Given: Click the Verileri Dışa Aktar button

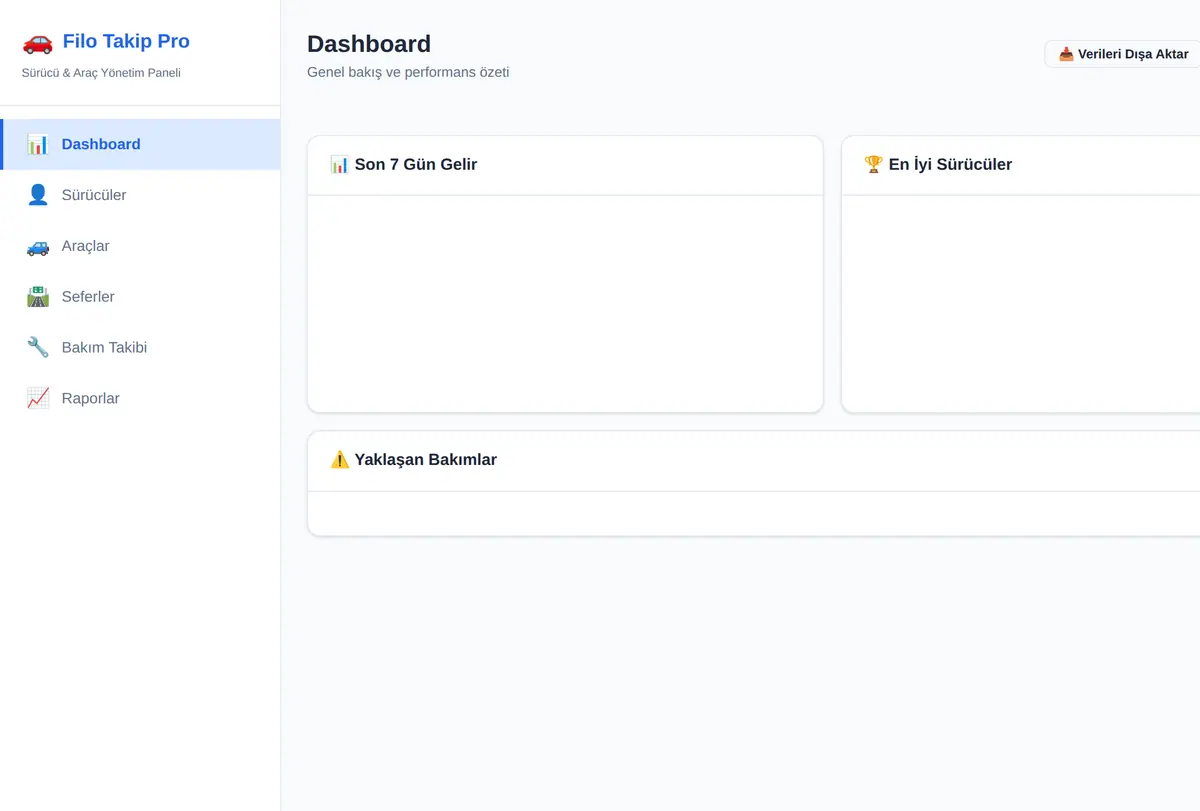Looking at the screenshot, I should click(x=1123, y=54).
